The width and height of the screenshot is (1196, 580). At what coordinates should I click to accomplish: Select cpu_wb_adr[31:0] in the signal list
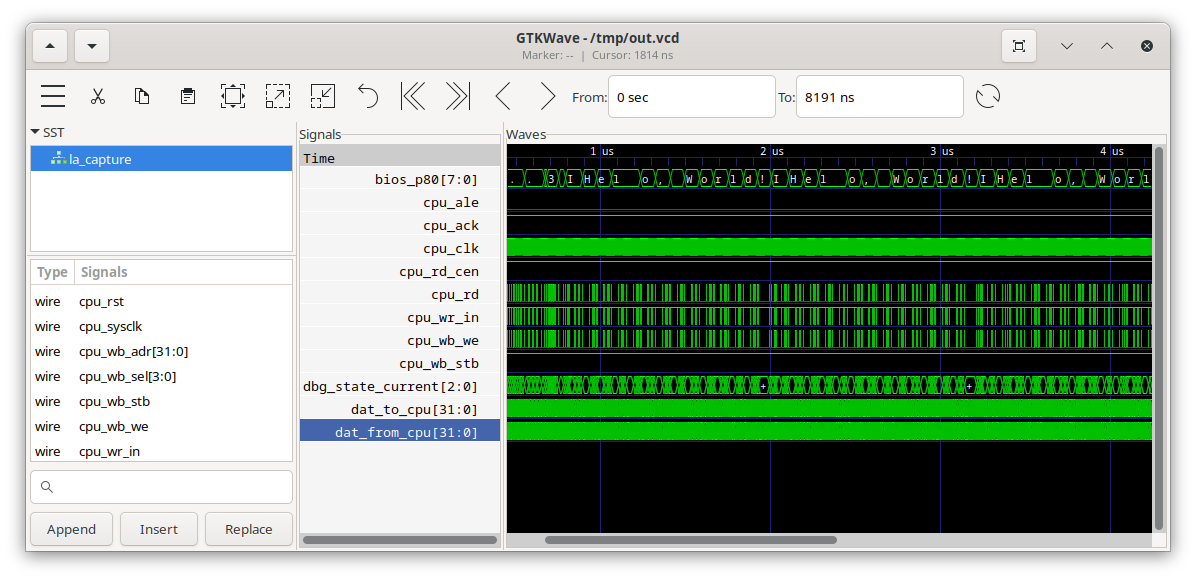[x=133, y=352]
